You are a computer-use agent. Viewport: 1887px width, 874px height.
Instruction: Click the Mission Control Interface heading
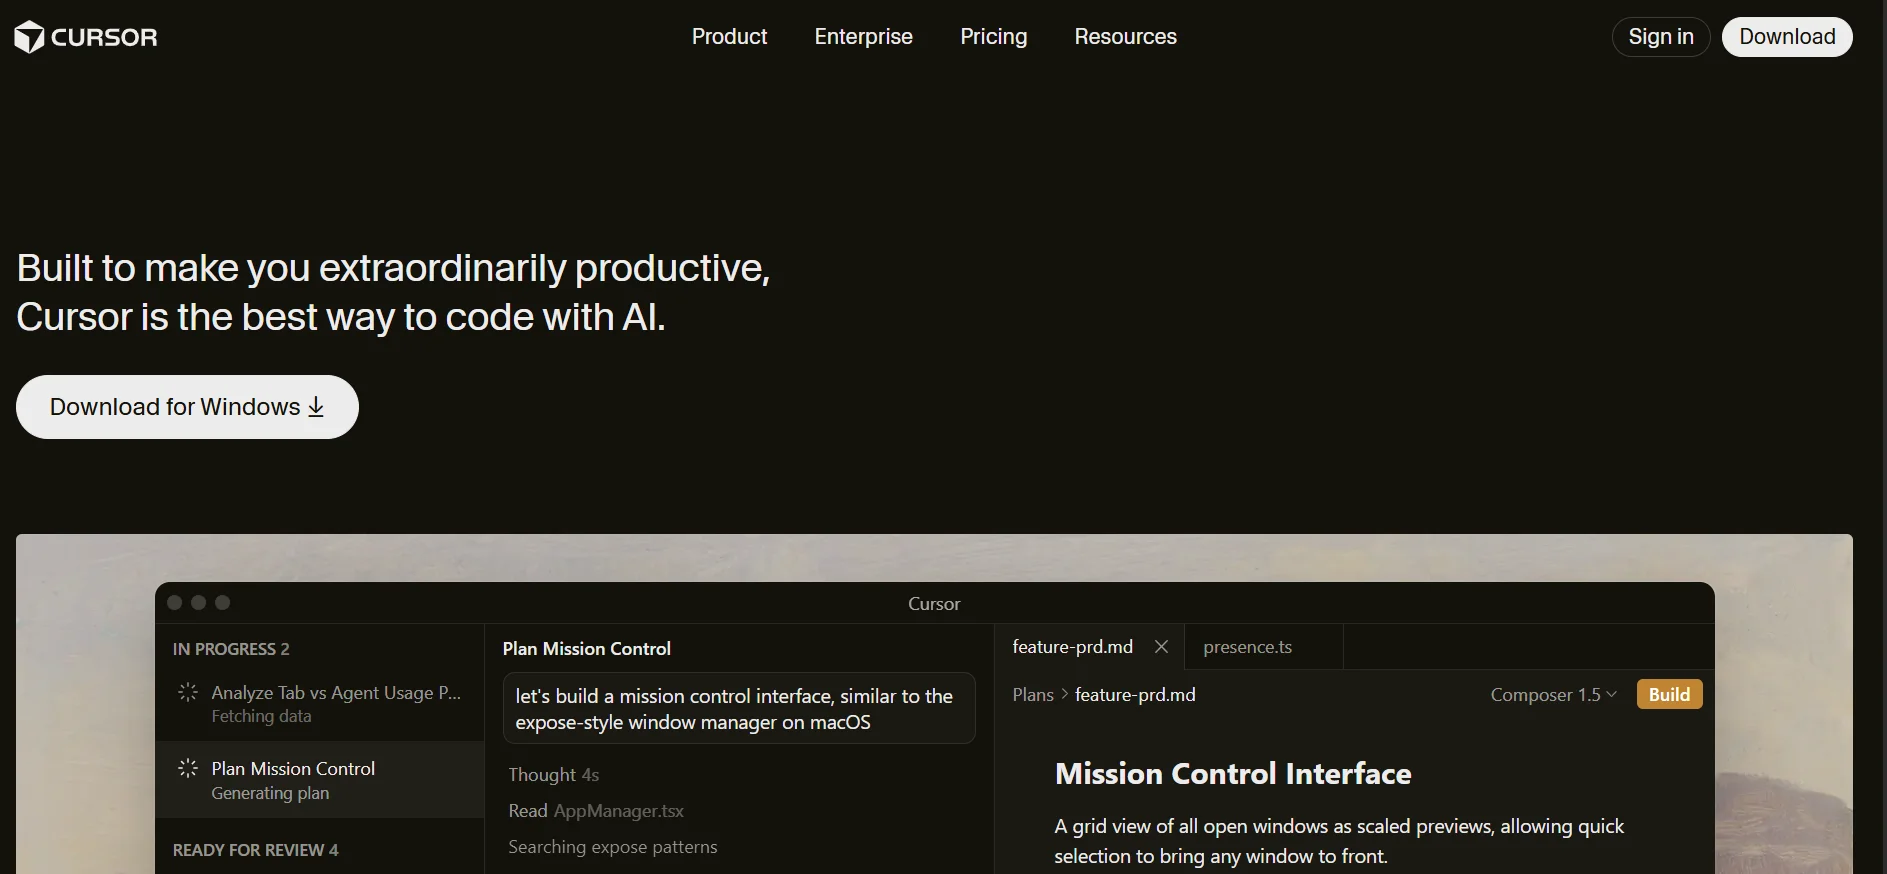point(1233,774)
